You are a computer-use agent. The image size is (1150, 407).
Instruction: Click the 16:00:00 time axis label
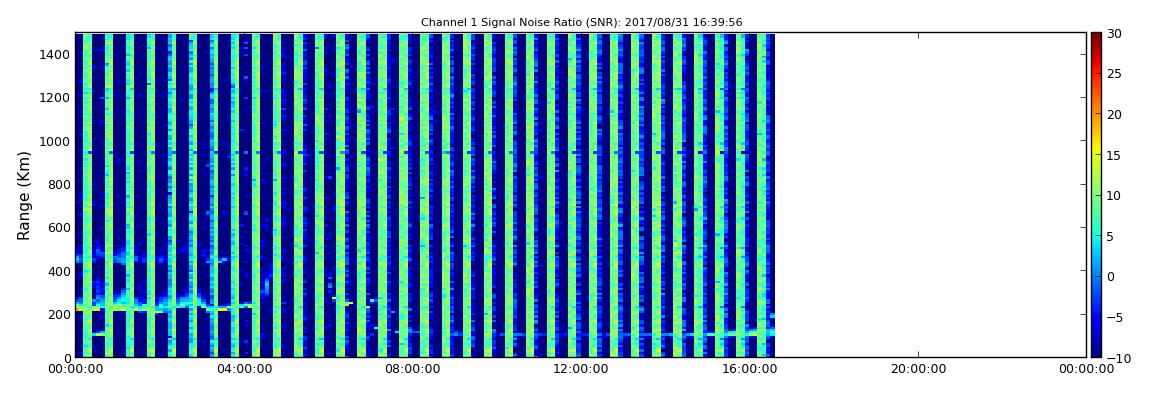tap(750, 370)
